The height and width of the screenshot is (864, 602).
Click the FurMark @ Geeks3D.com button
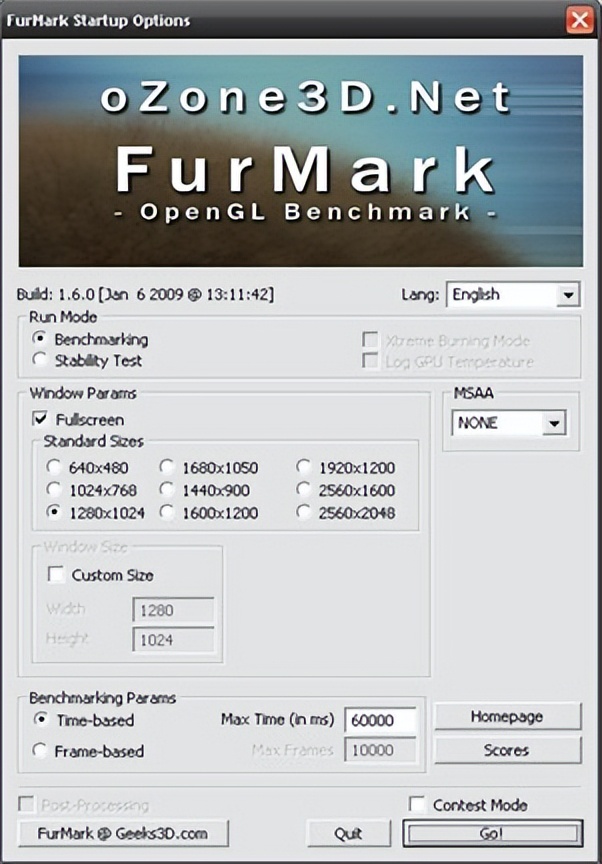[123, 834]
